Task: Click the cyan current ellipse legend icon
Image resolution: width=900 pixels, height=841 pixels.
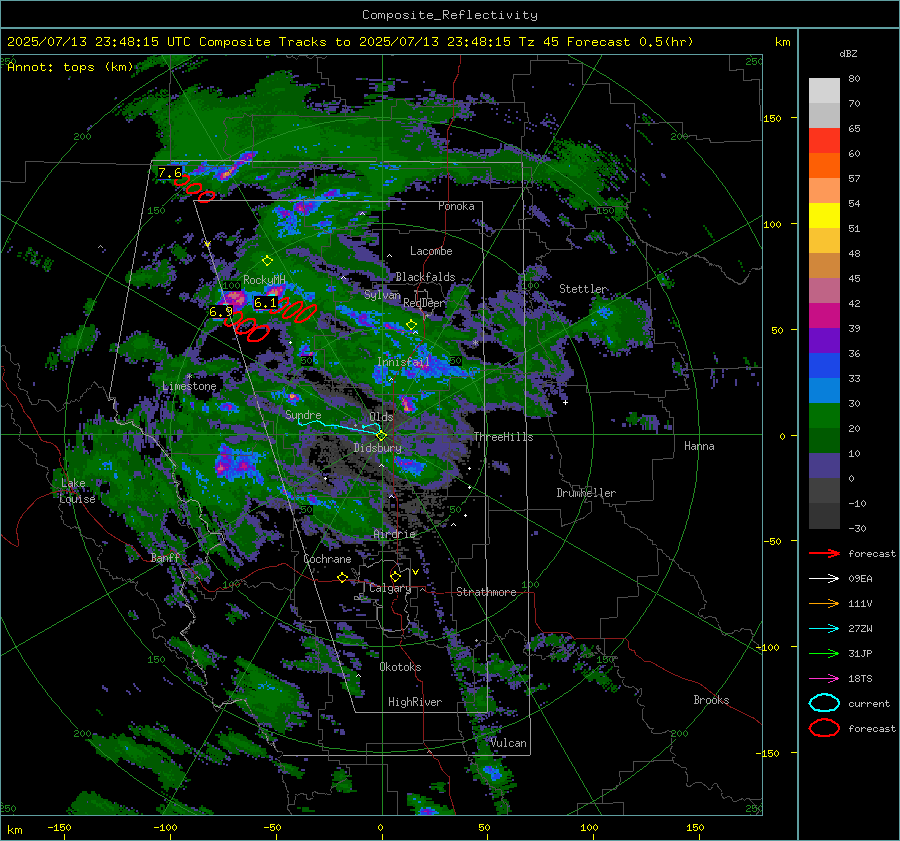Action: [824, 703]
